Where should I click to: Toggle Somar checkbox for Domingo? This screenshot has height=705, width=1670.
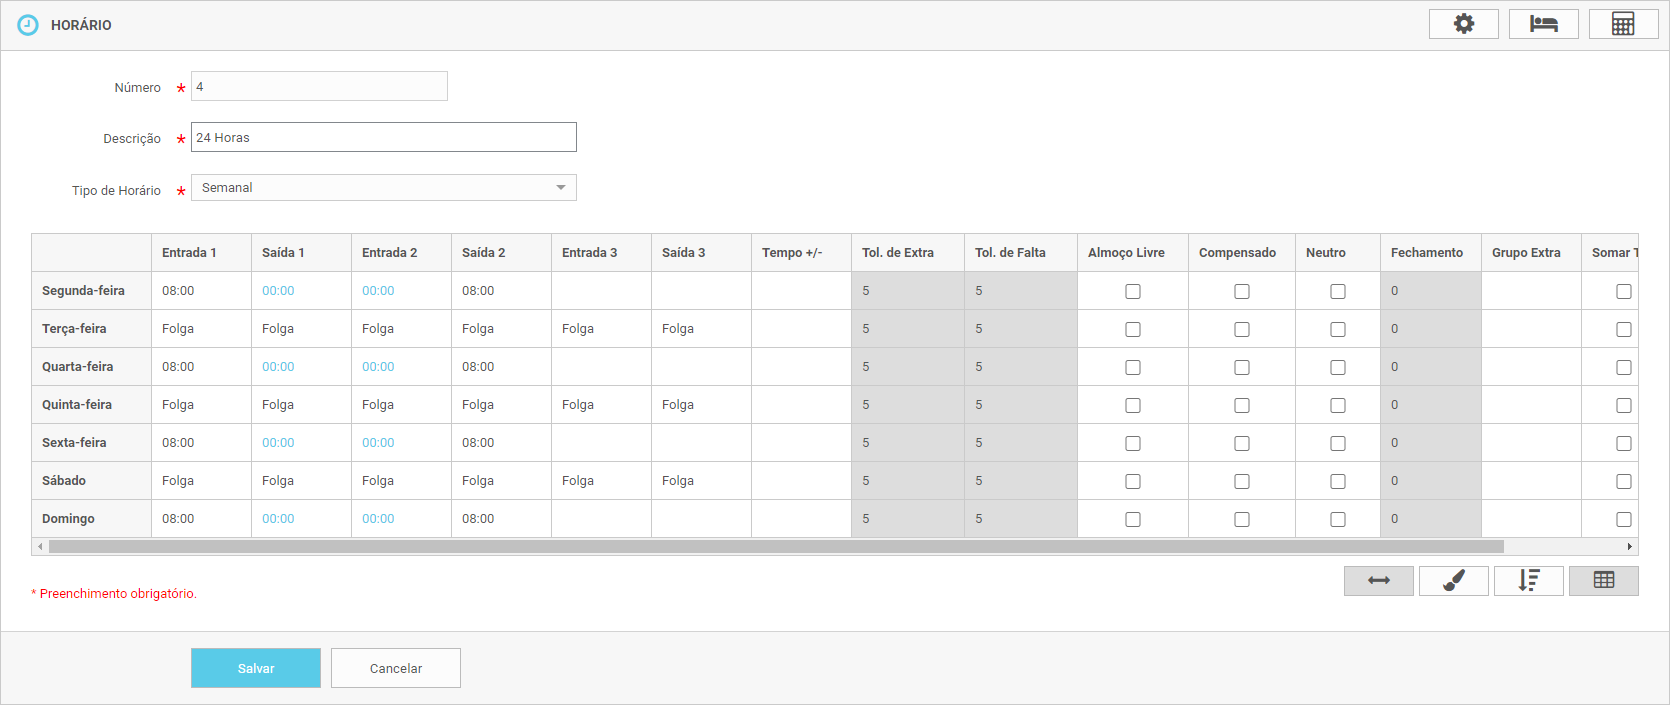(x=1623, y=519)
